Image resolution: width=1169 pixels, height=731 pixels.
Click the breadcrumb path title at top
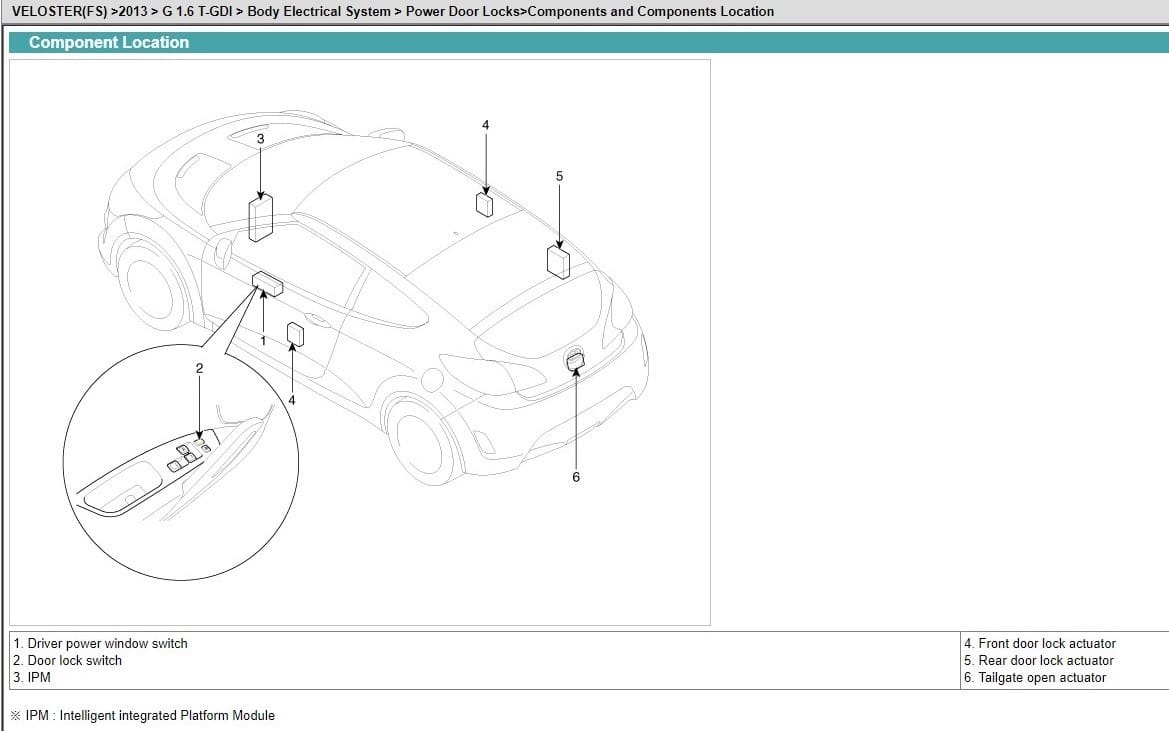click(x=393, y=11)
